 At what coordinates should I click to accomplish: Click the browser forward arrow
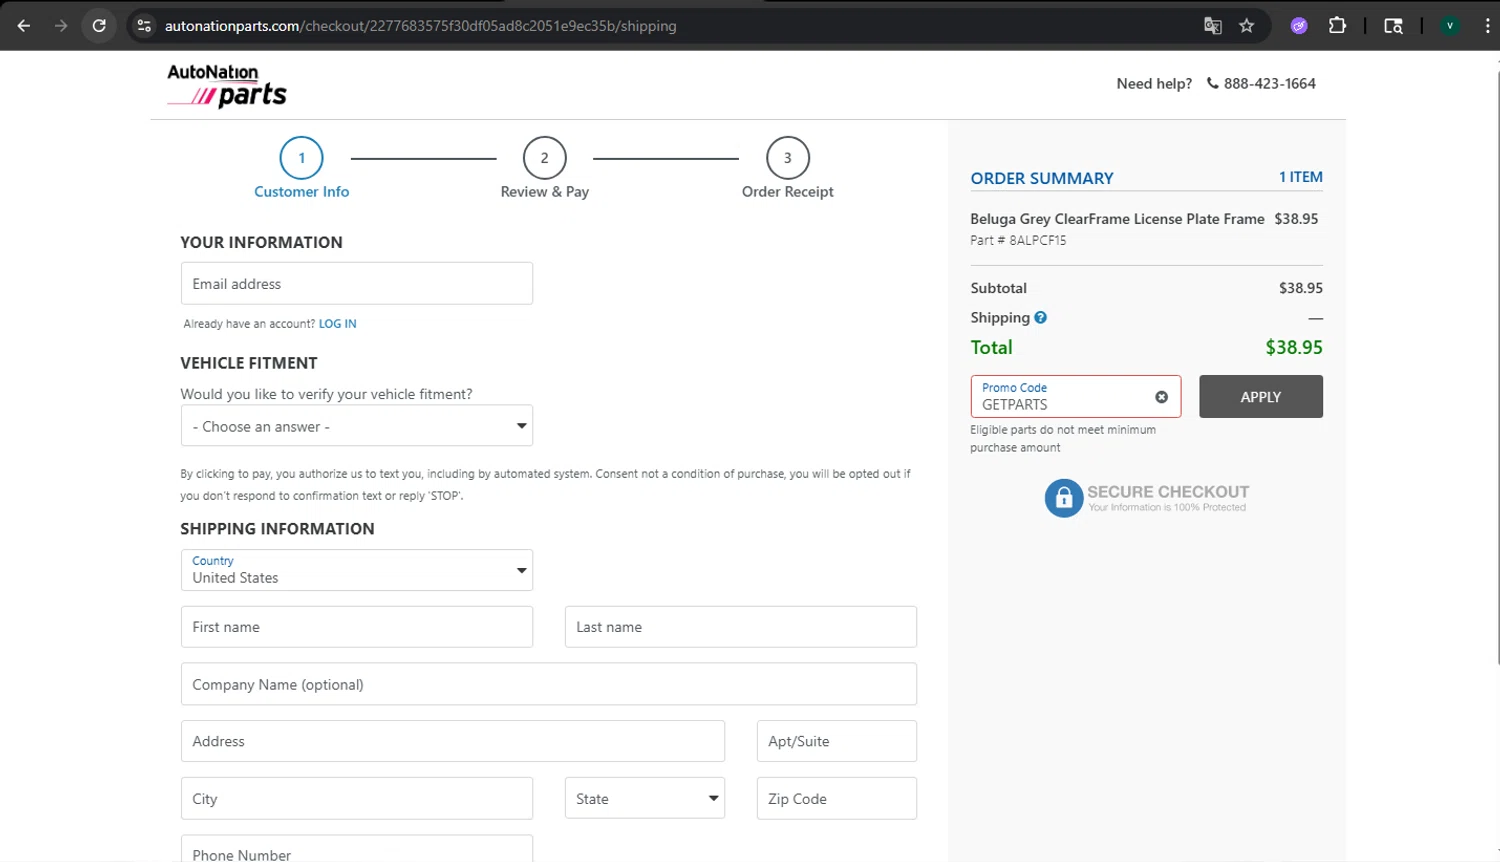coord(61,26)
